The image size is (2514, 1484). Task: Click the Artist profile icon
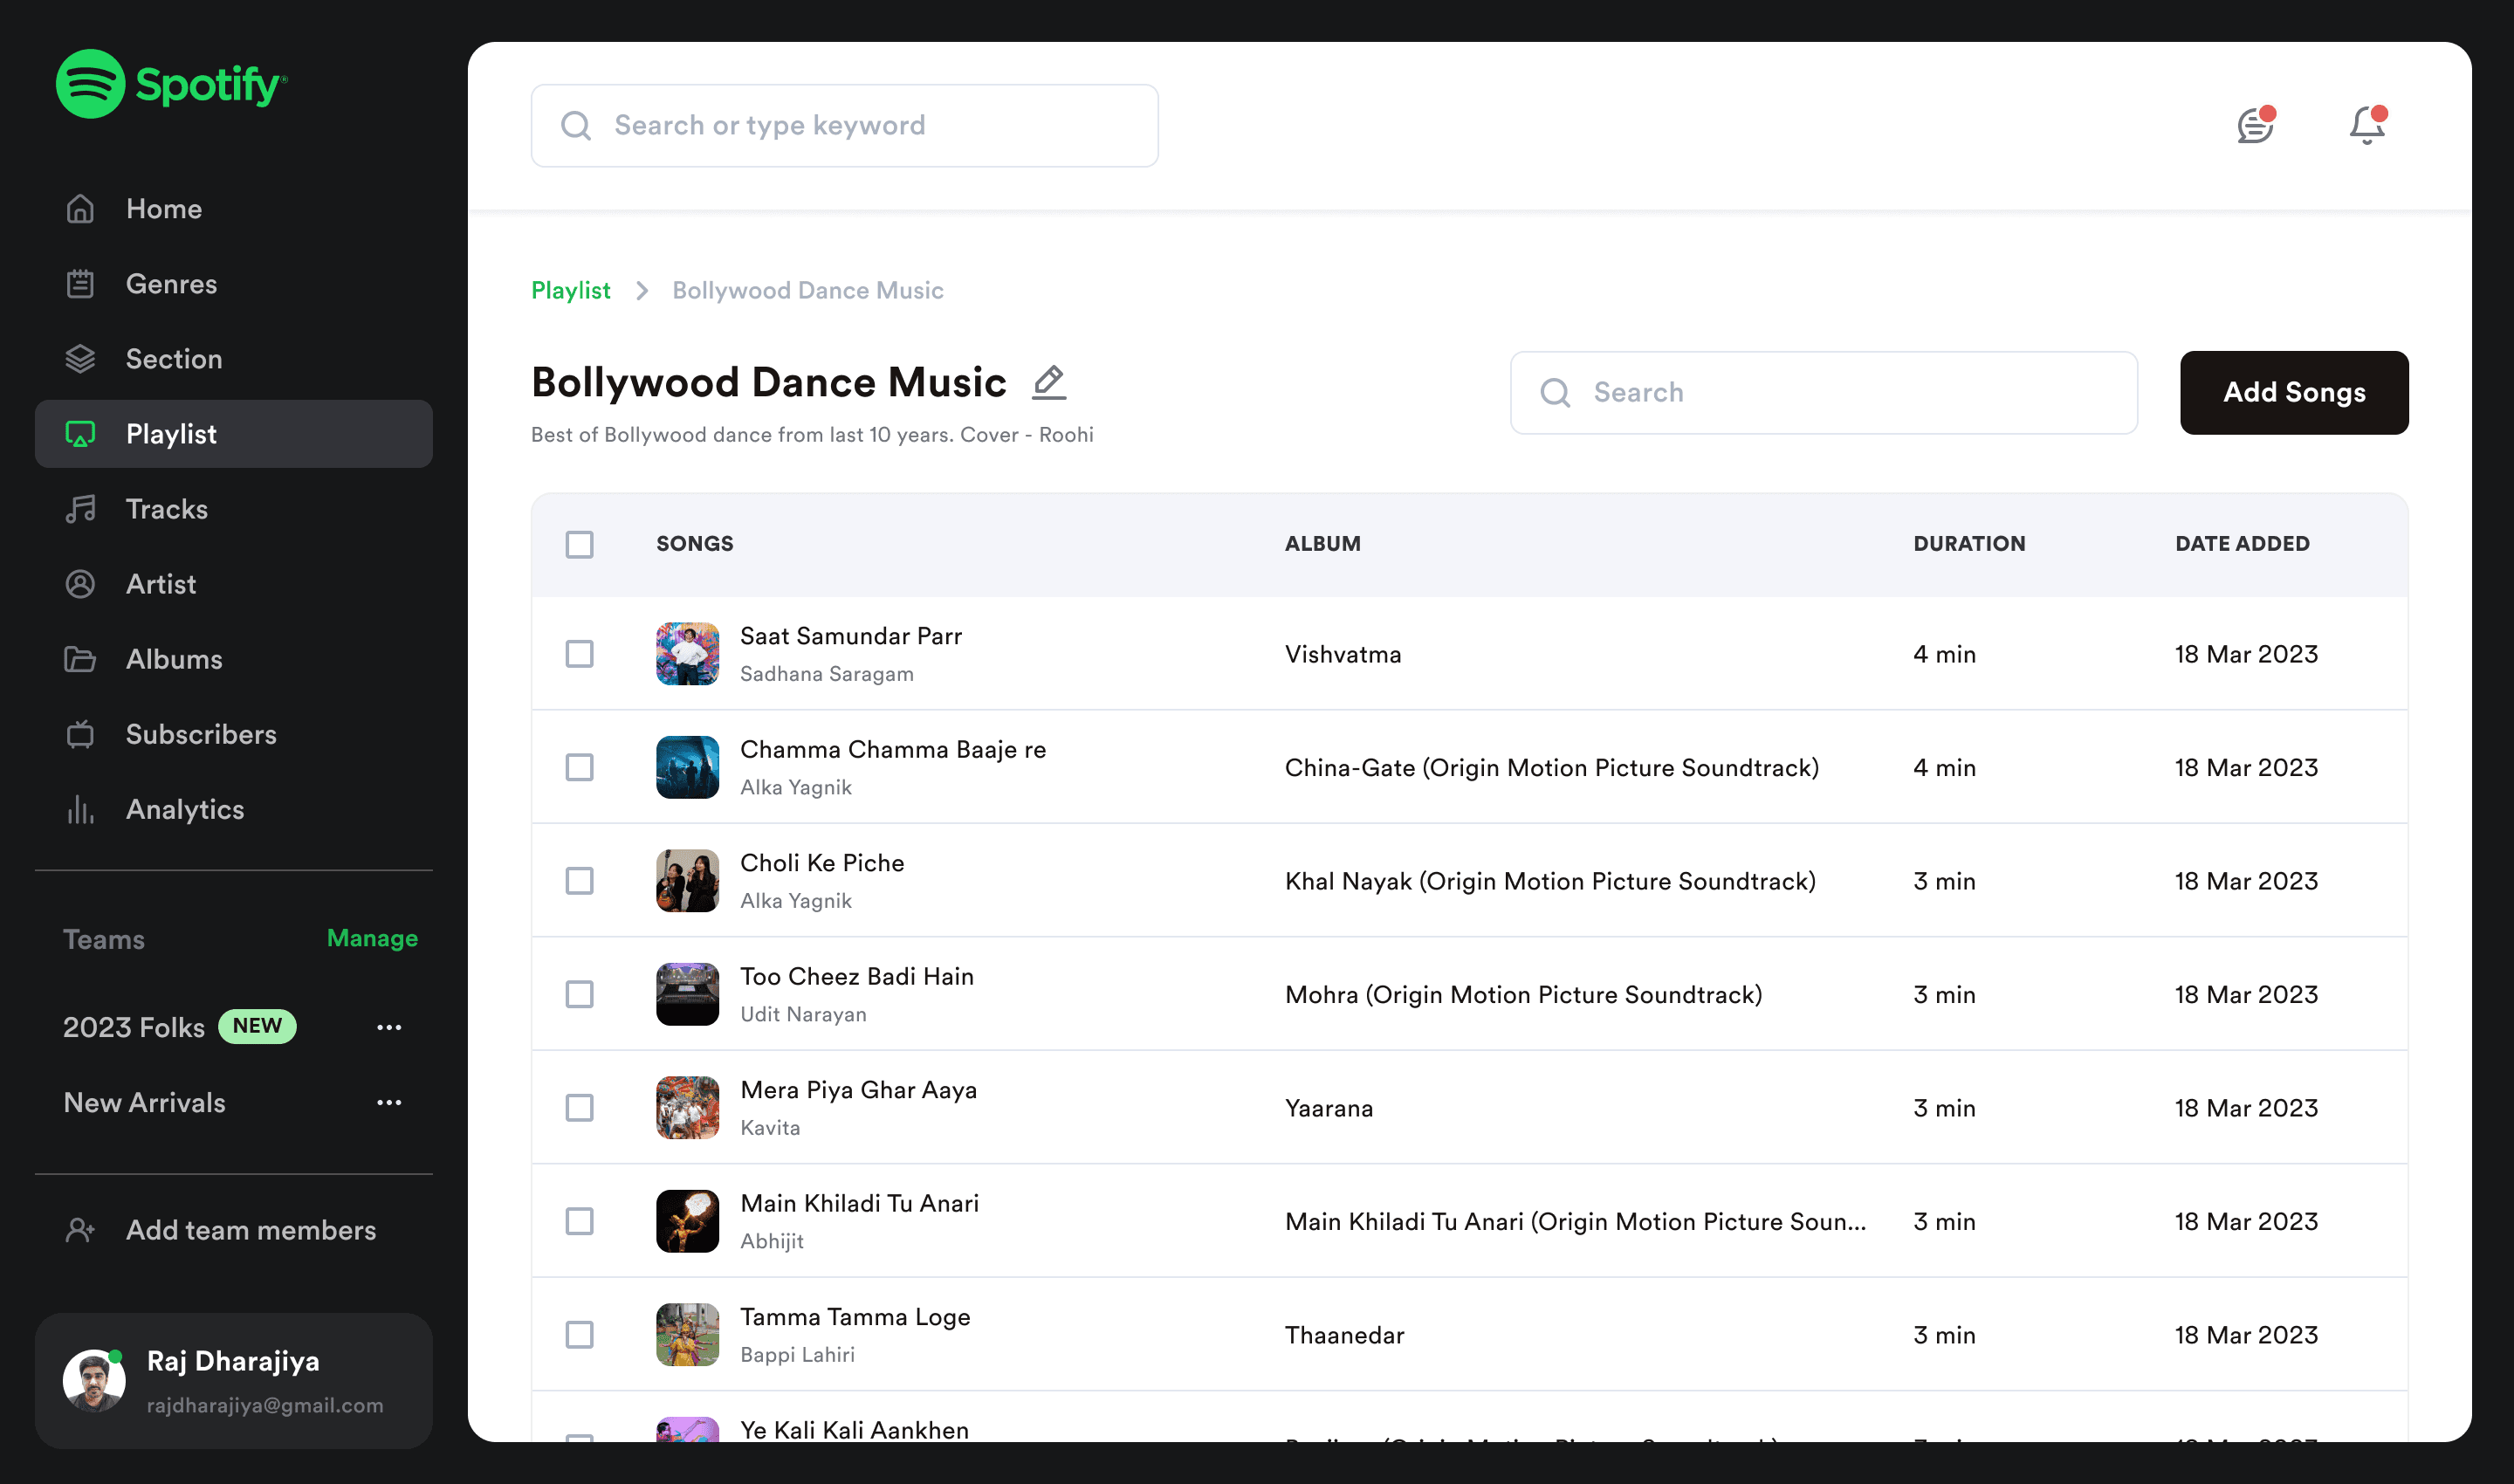(80, 584)
